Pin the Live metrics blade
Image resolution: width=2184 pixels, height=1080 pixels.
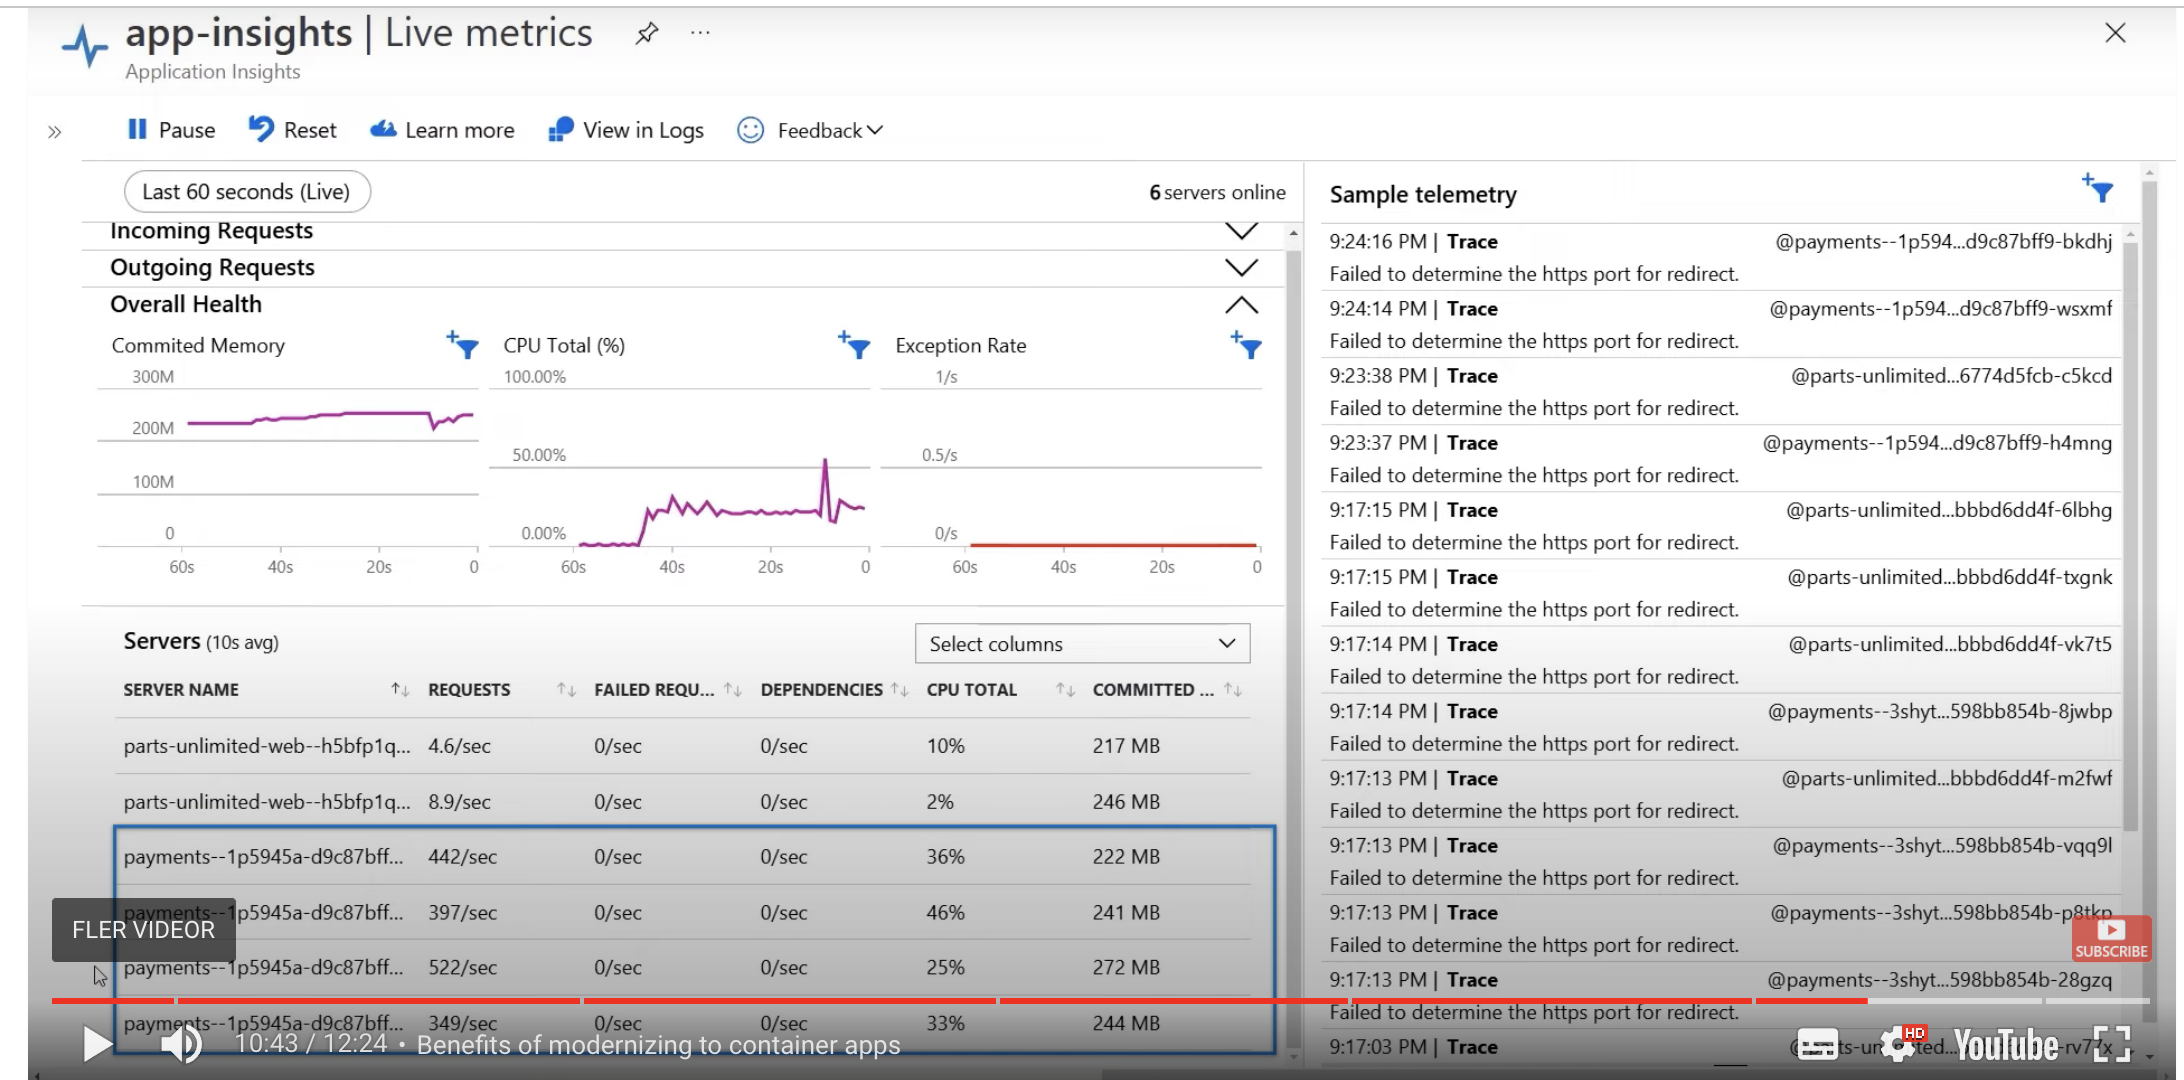tap(646, 32)
